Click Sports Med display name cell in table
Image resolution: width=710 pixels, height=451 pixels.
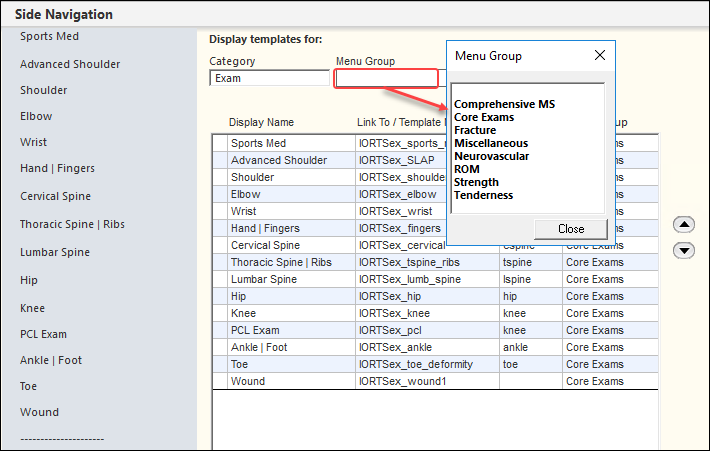coord(292,143)
